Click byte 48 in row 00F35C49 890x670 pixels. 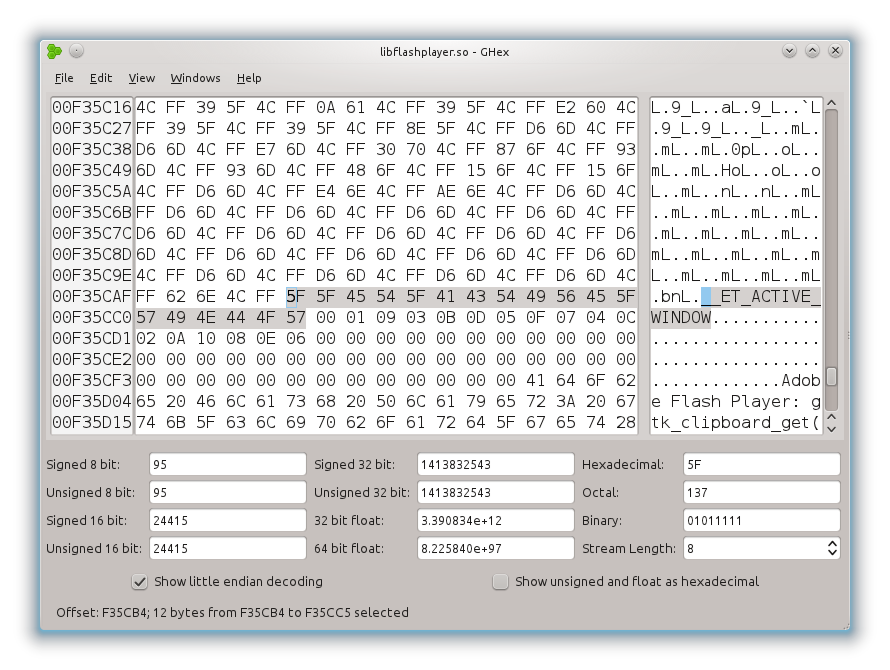(355, 170)
